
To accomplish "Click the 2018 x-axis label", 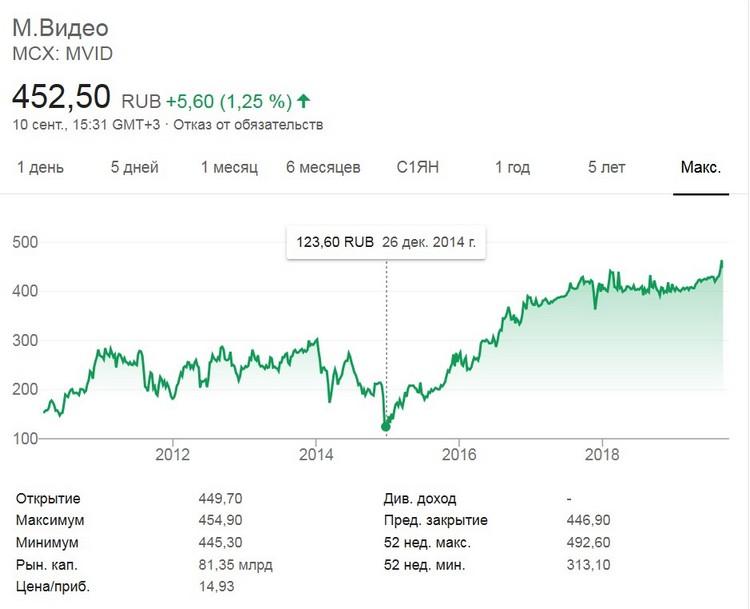I will tap(602, 454).
